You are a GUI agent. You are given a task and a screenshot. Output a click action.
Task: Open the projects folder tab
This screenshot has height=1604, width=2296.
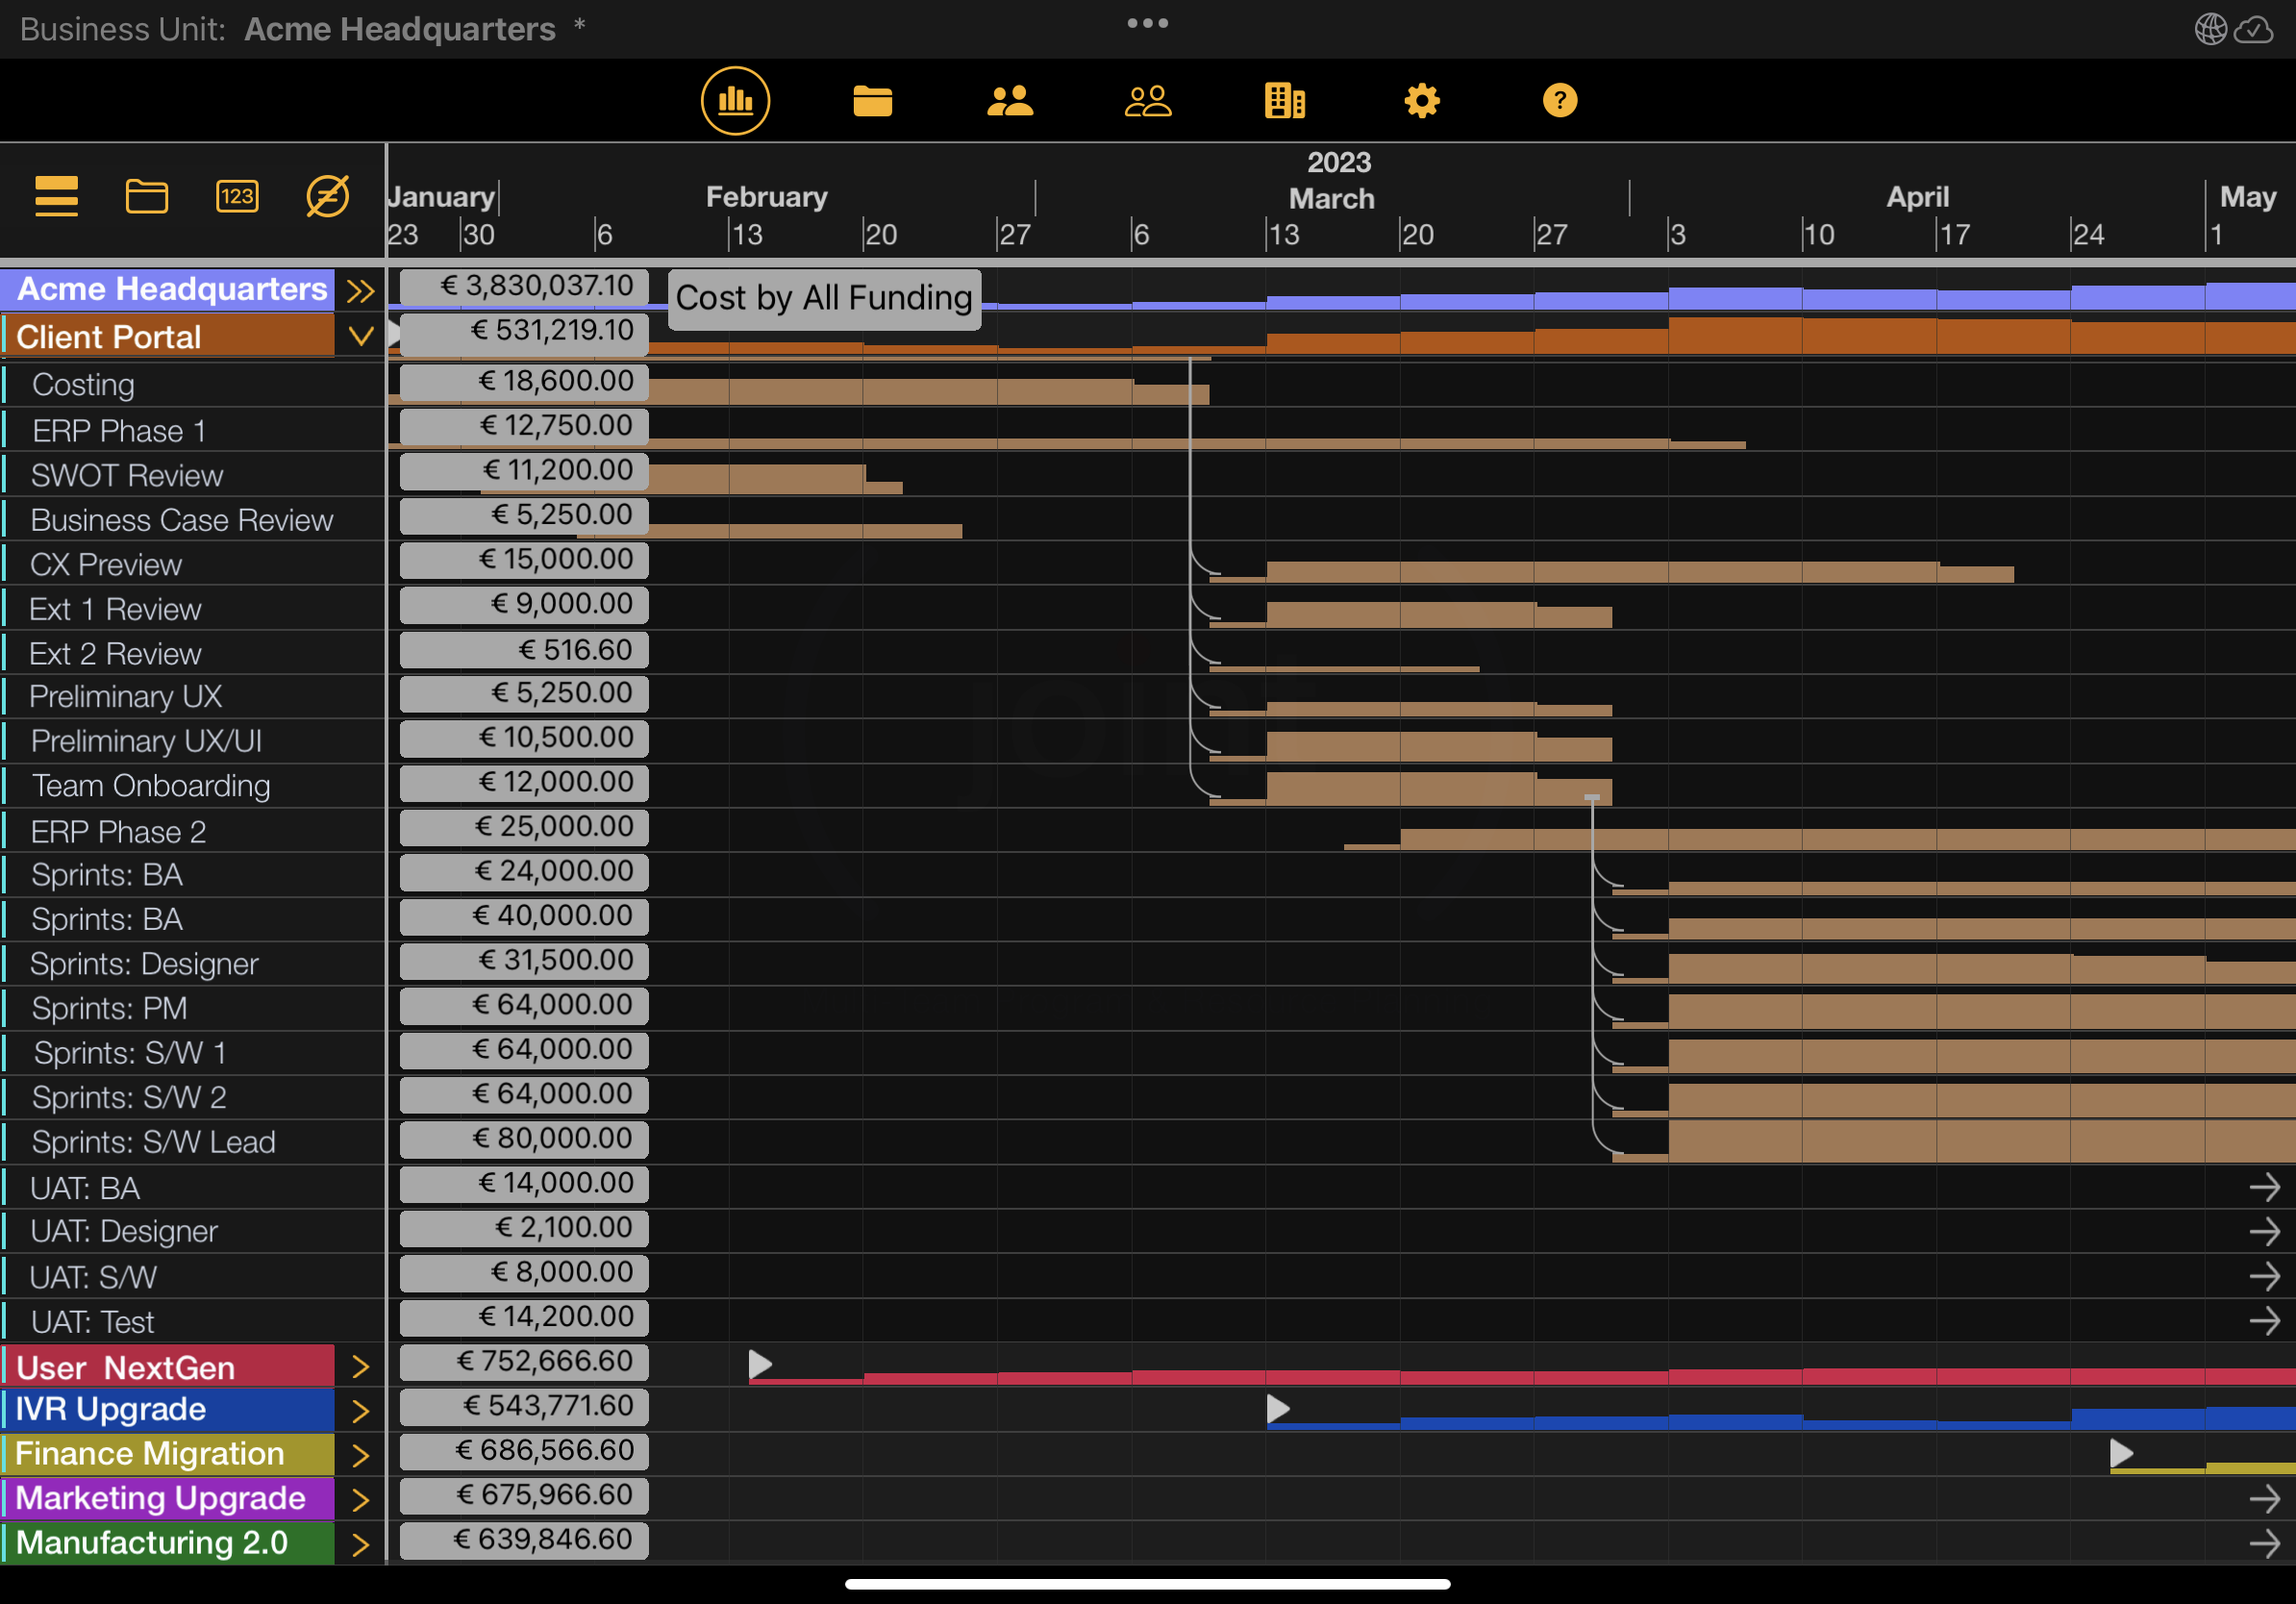(872, 101)
